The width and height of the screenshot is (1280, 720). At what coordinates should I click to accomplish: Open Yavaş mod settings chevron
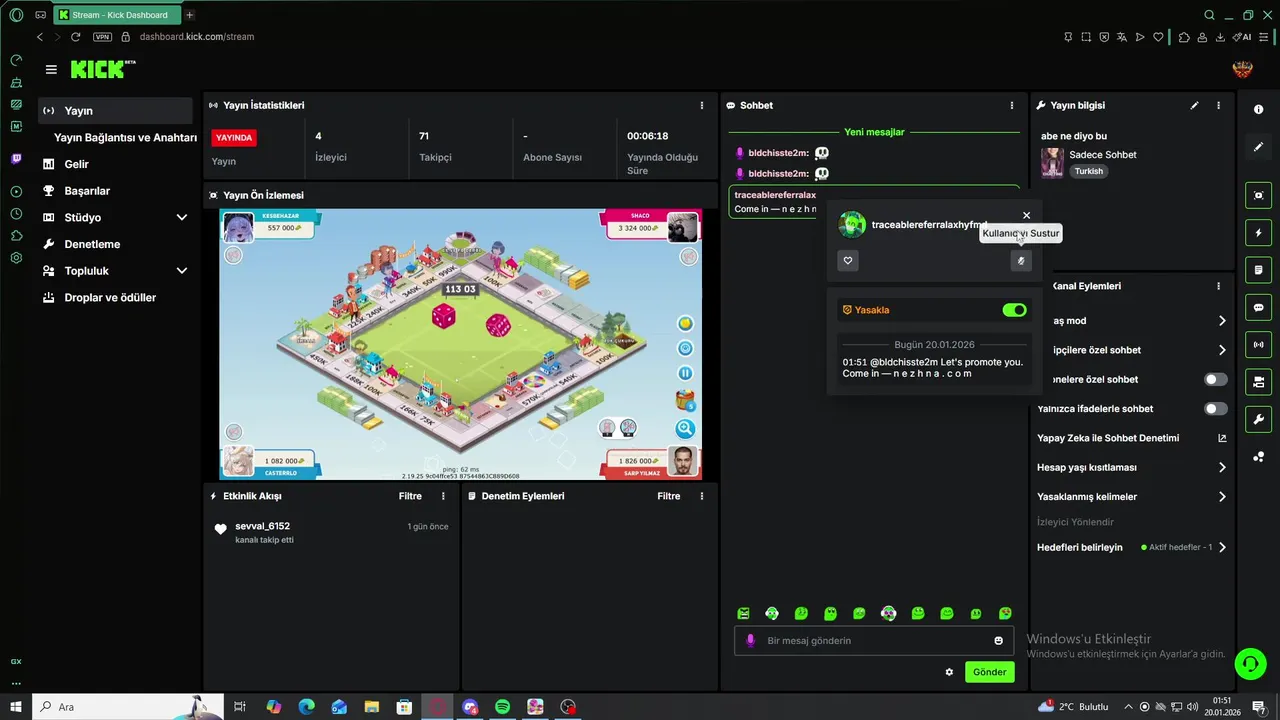point(1222,321)
